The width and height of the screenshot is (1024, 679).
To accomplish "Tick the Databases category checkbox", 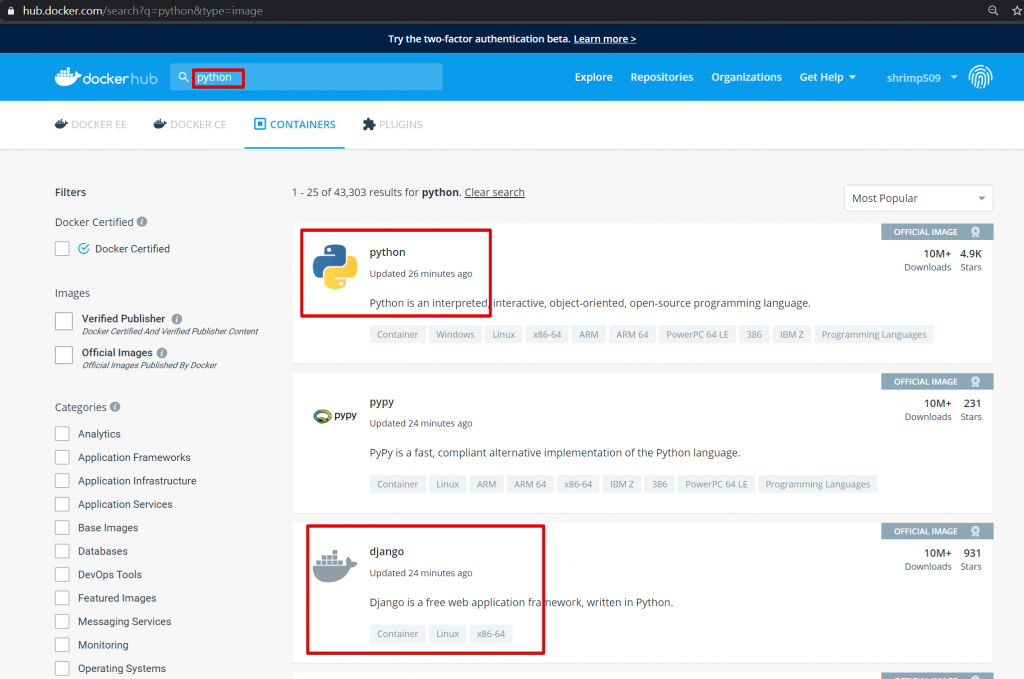I will tap(62, 551).
